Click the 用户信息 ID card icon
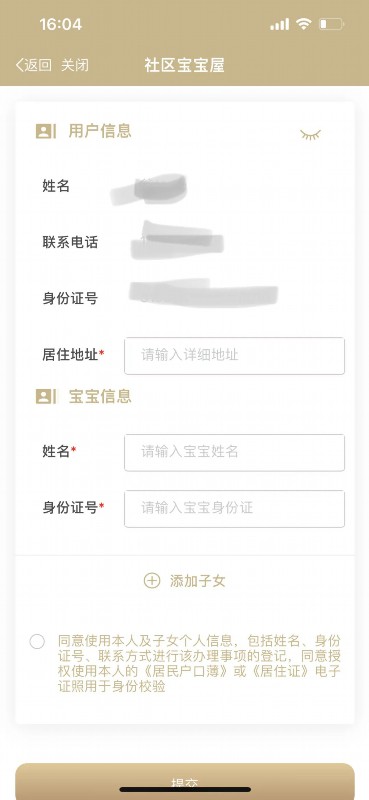Viewport: 369px width, 800px height. click(46, 132)
